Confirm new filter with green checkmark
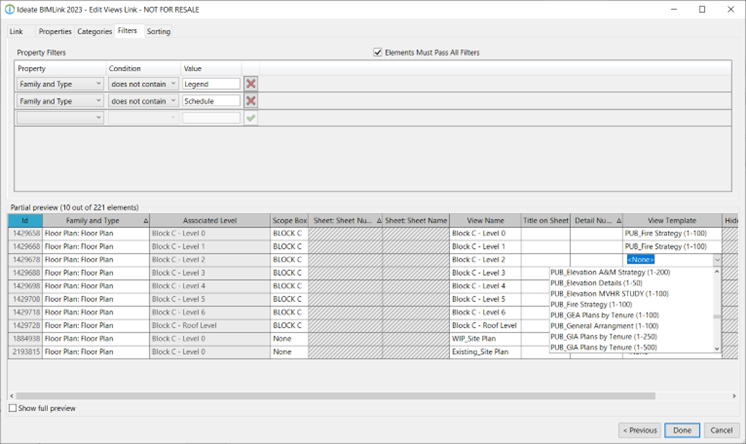 pos(251,118)
